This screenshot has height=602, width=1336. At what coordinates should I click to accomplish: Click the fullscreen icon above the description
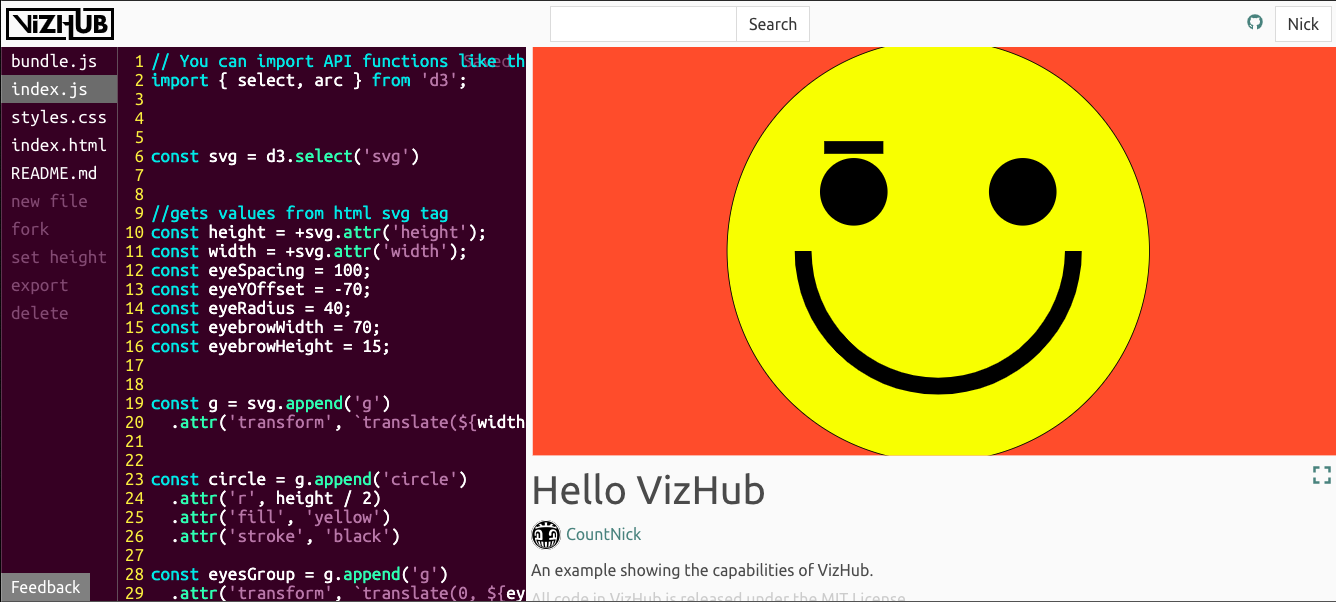(x=1321, y=475)
